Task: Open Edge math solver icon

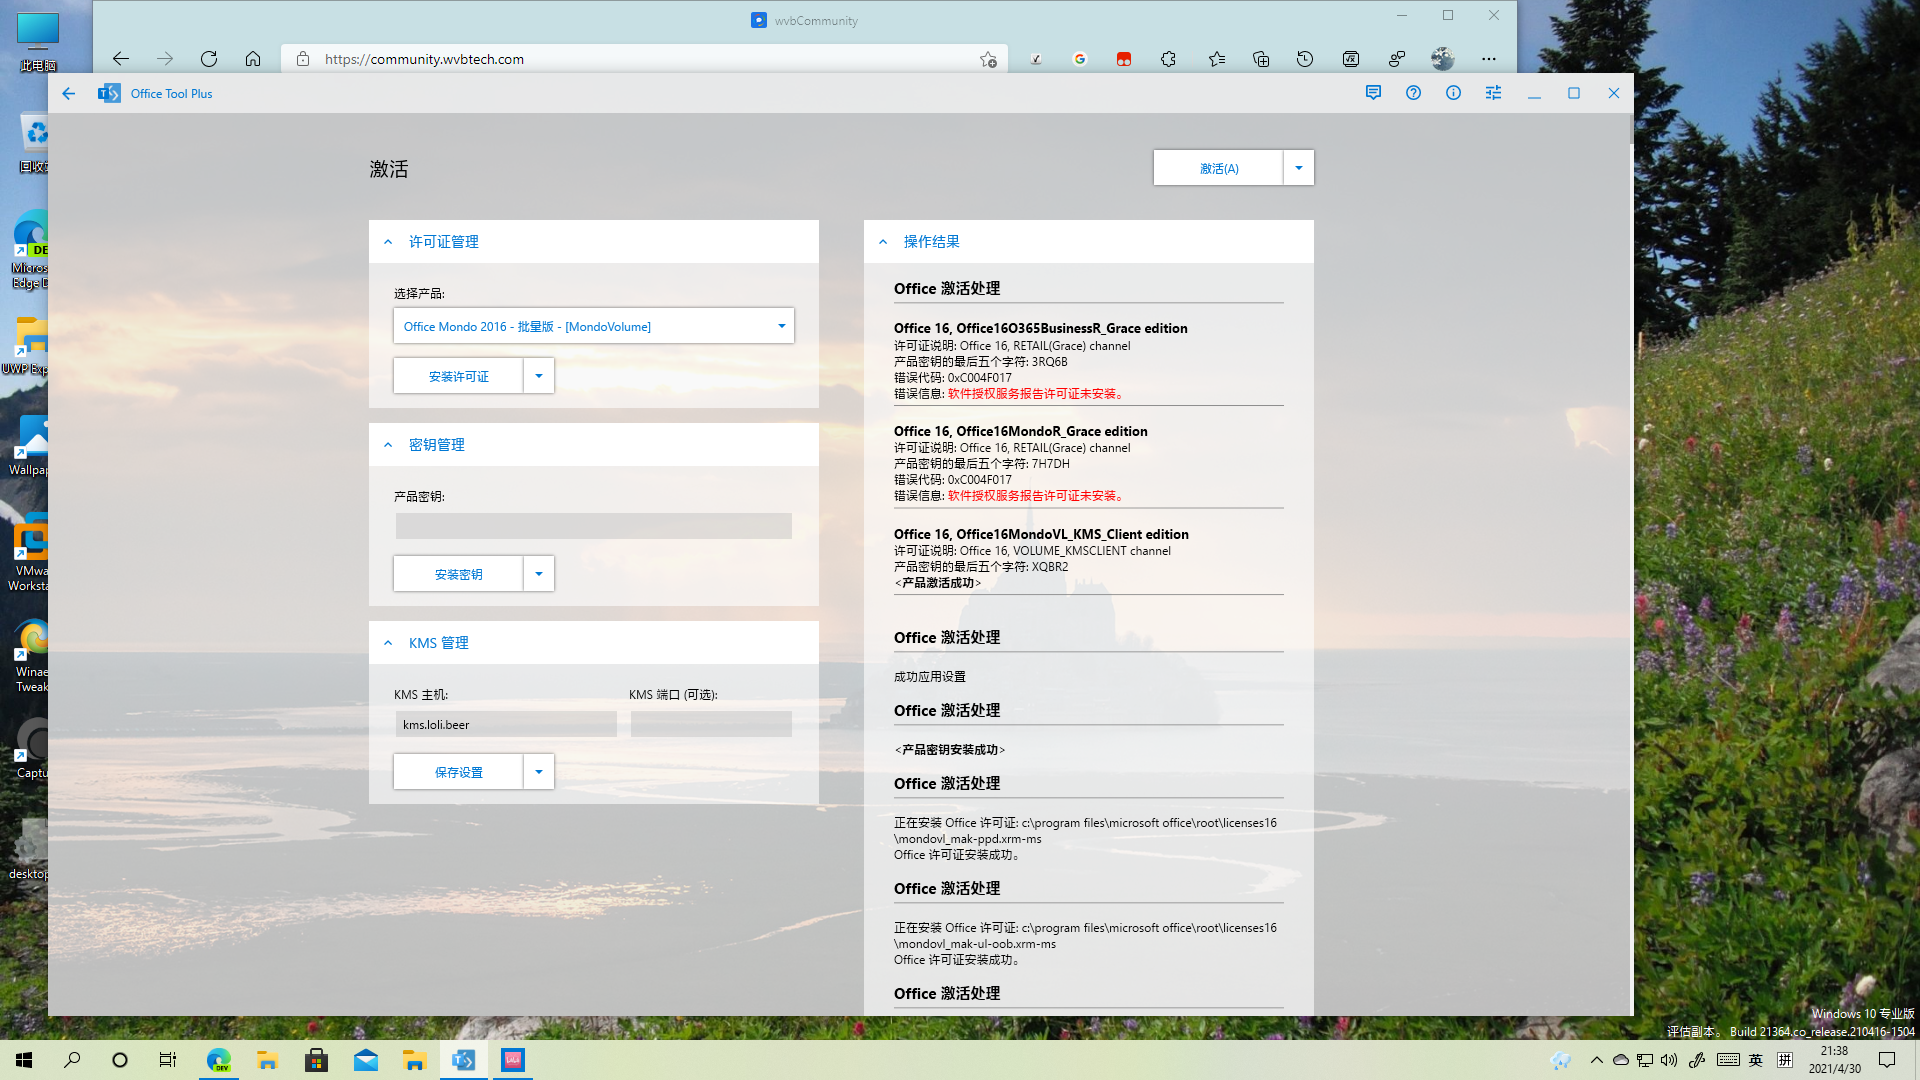Action: point(1351,59)
